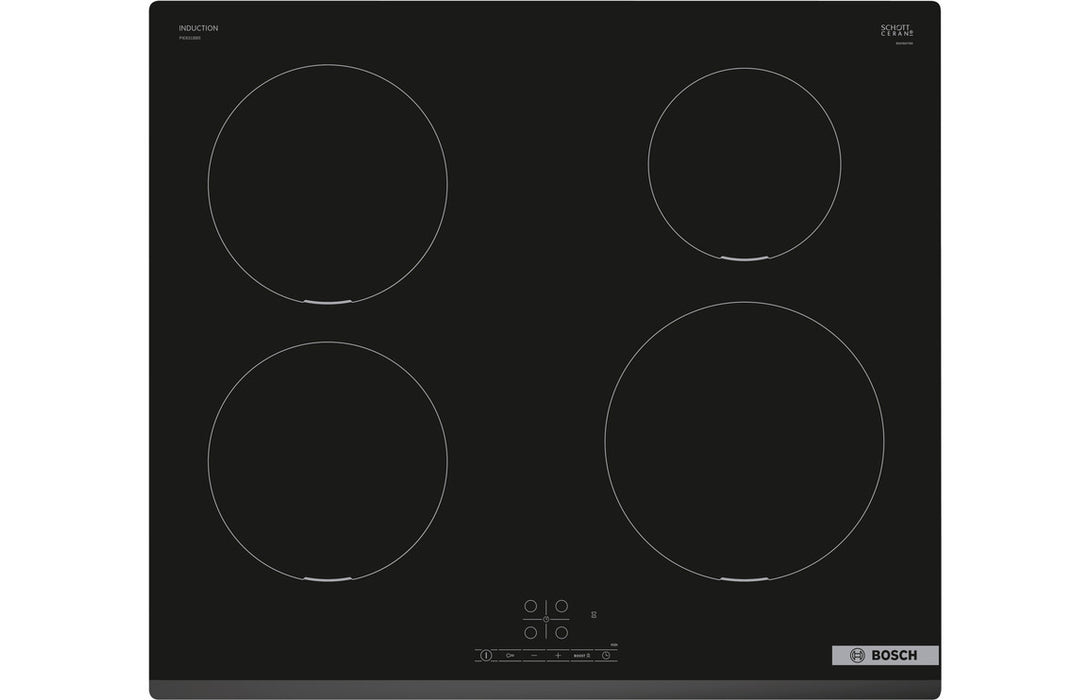Select the front-left zone indicator circle
Screen dimensions: 1091x700
pos(531,633)
